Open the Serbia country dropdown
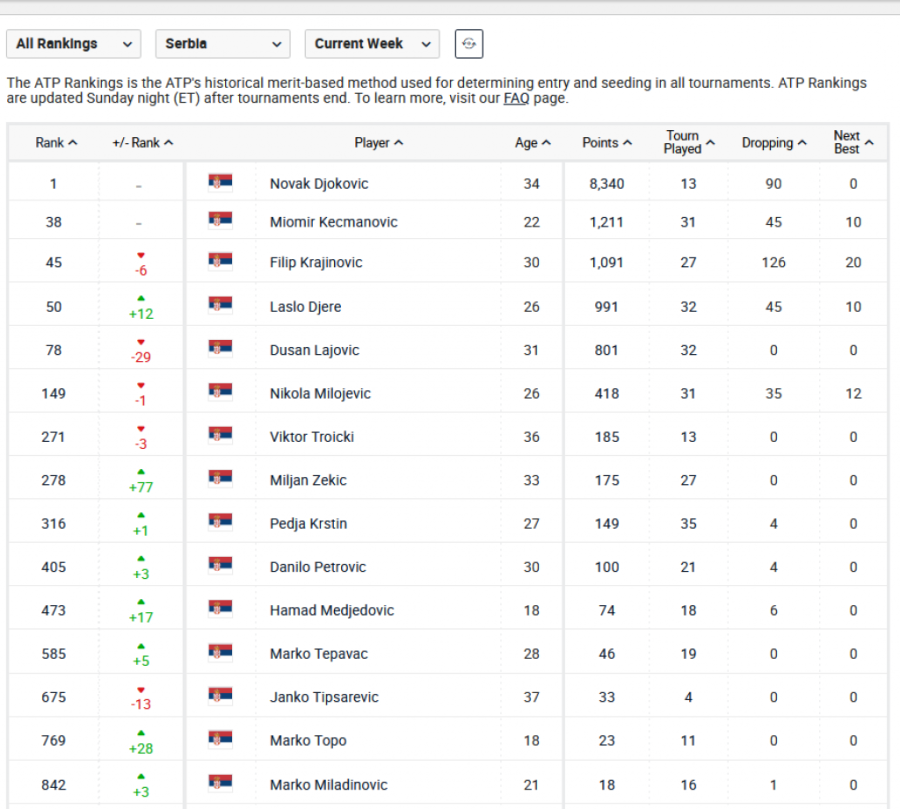 222,44
